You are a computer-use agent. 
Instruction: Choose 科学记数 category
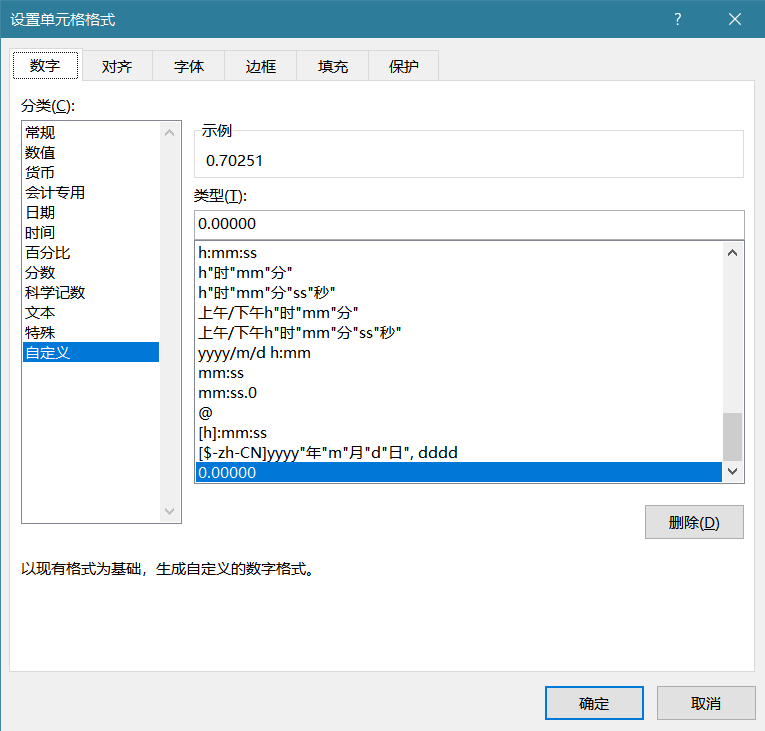click(91, 292)
